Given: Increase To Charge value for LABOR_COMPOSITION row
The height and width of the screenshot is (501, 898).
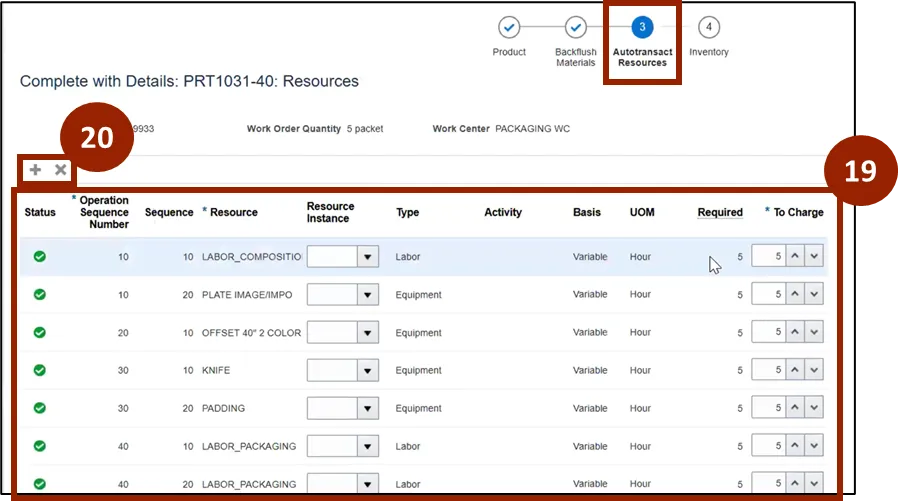Looking at the screenshot, I should (796, 257).
